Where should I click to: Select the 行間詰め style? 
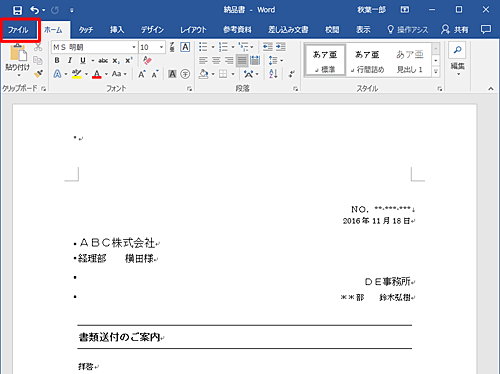pyautogui.click(x=367, y=60)
